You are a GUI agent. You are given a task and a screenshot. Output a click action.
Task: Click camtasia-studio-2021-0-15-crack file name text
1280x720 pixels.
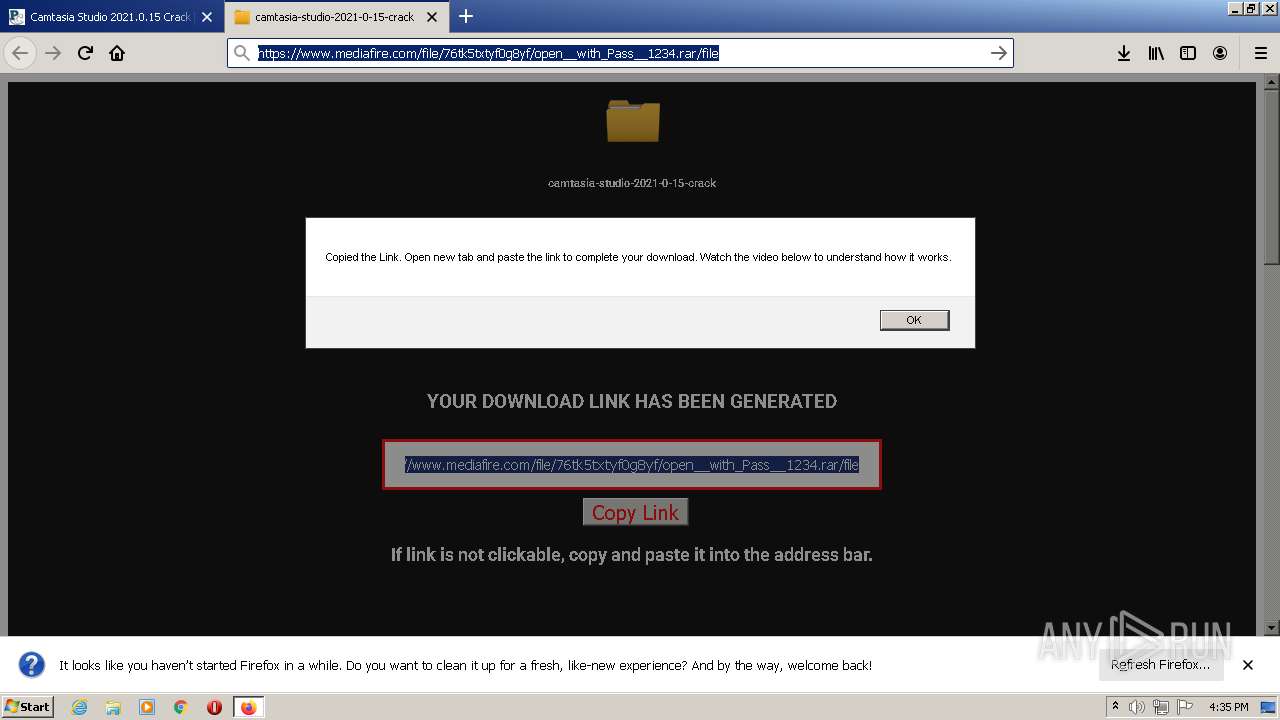632,183
